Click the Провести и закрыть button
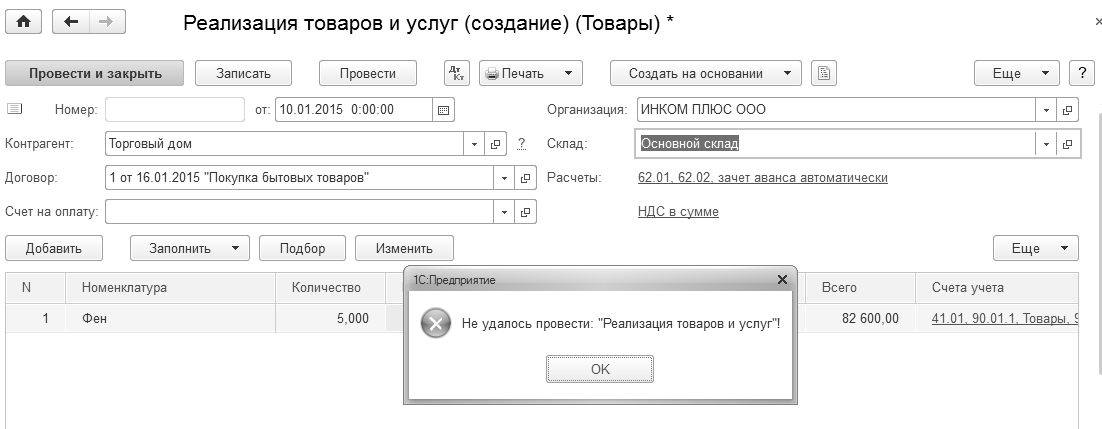Screen dimensions: 1102x429 (x=95, y=73)
